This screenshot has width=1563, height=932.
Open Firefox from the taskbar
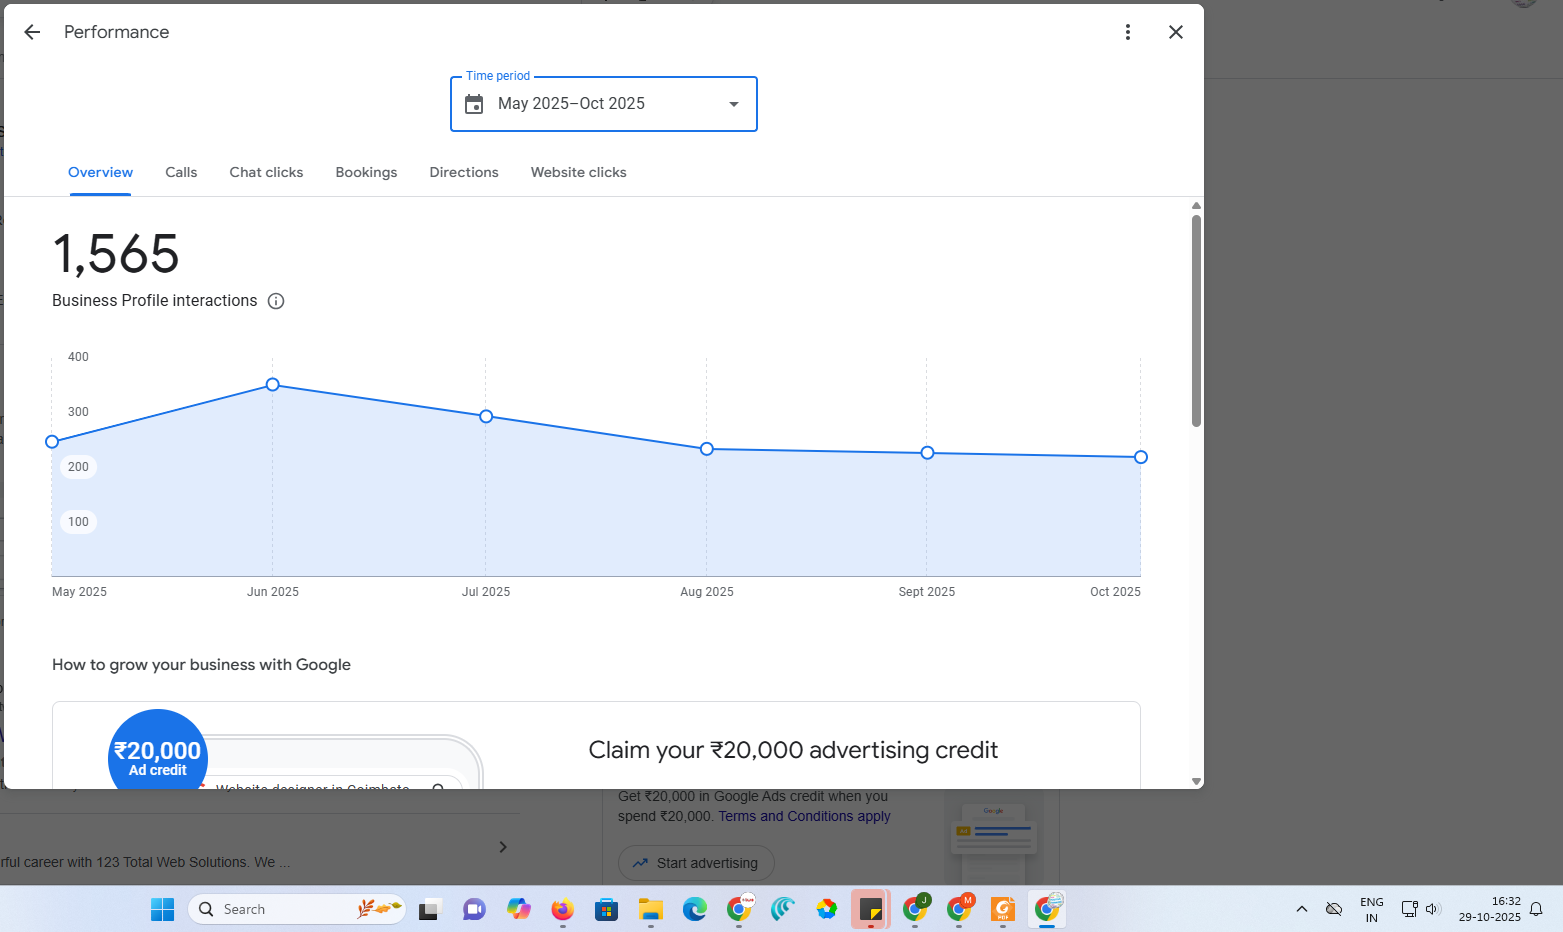tap(562, 909)
